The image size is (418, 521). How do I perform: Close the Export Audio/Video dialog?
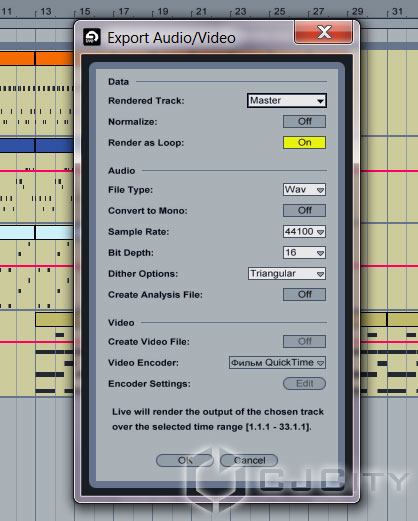coord(323,32)
